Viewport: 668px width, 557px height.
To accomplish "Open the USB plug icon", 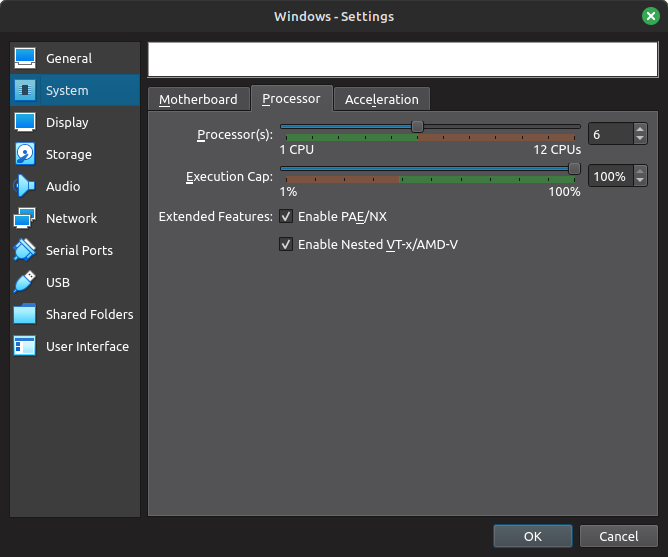I will 26,283.
